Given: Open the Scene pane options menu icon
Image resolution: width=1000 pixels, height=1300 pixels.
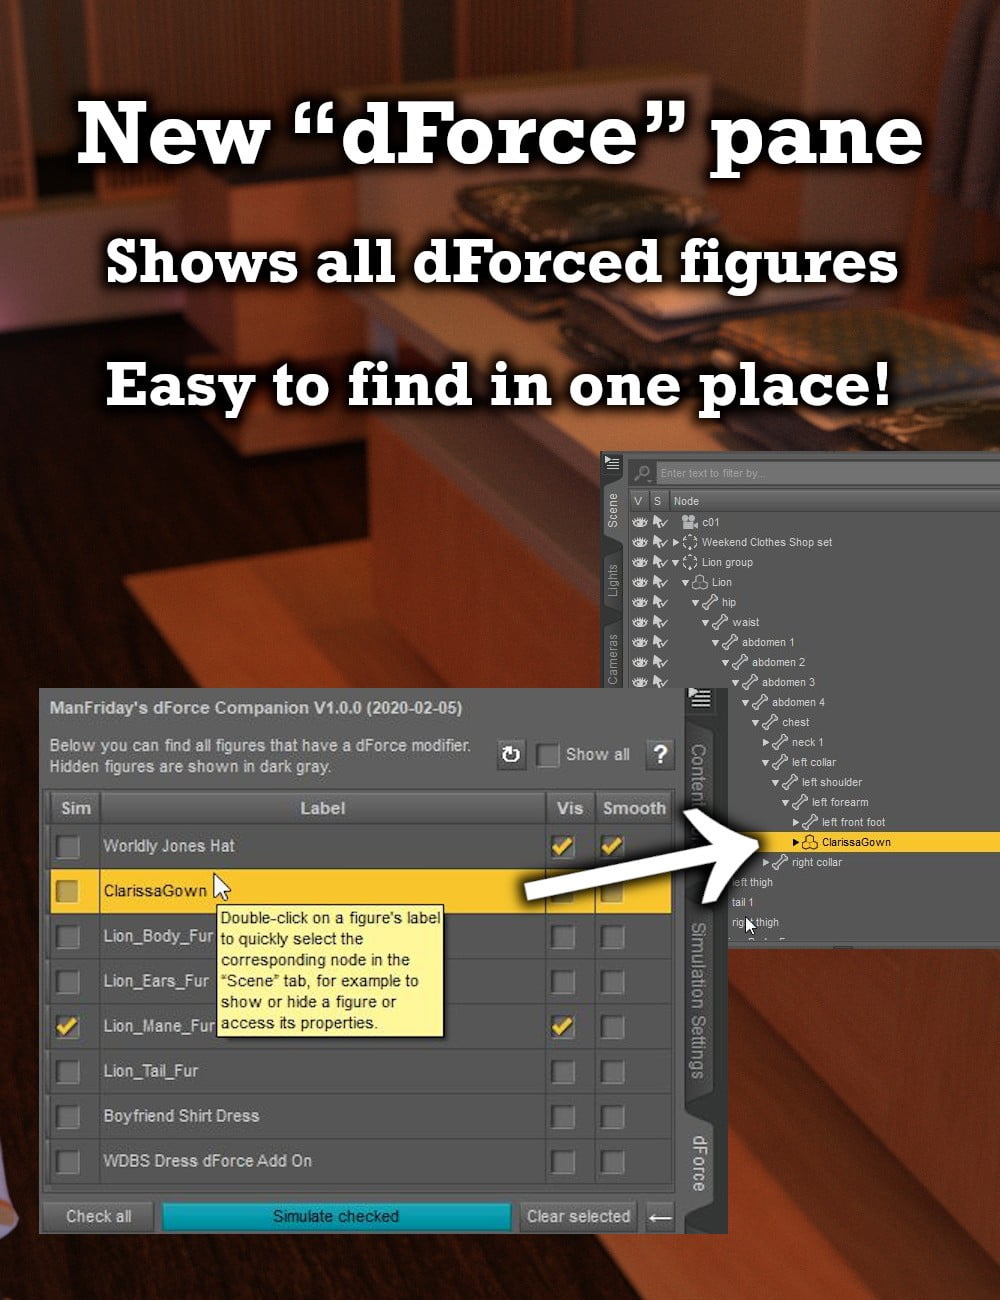Looking at the screenshot, I should coord(612,465).
